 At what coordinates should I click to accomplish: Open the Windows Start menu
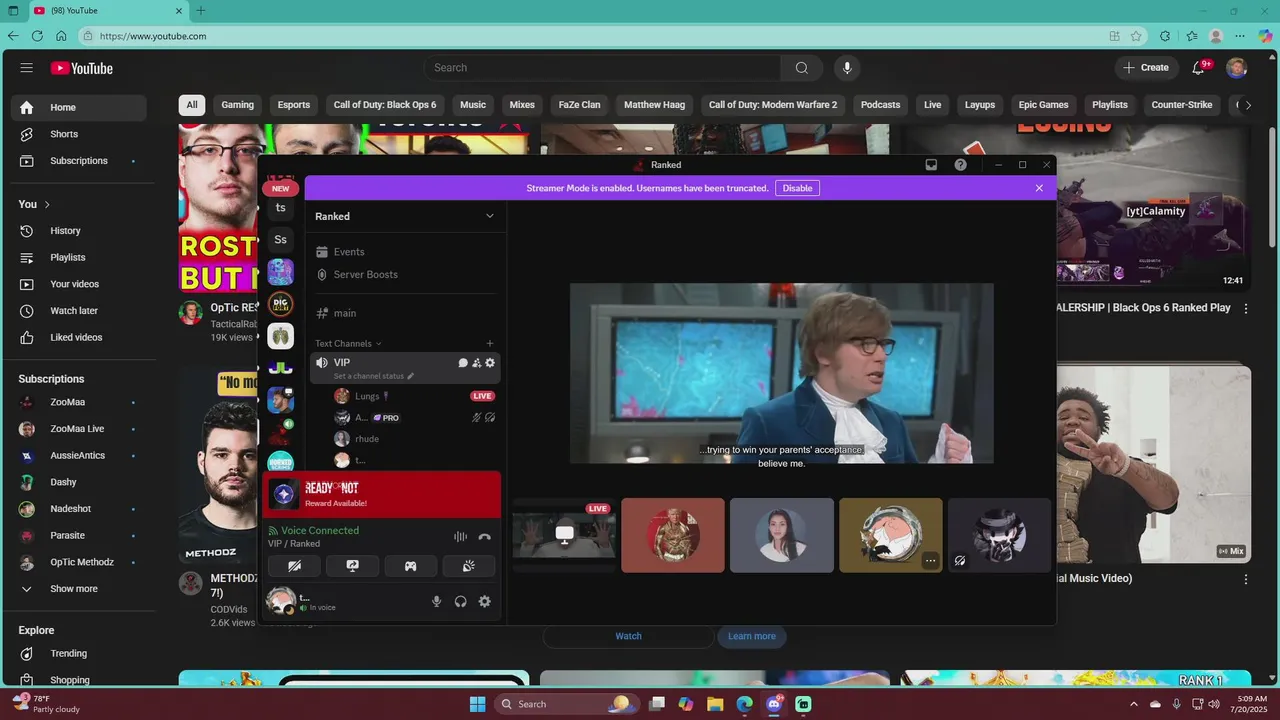(x=477, y=704)
